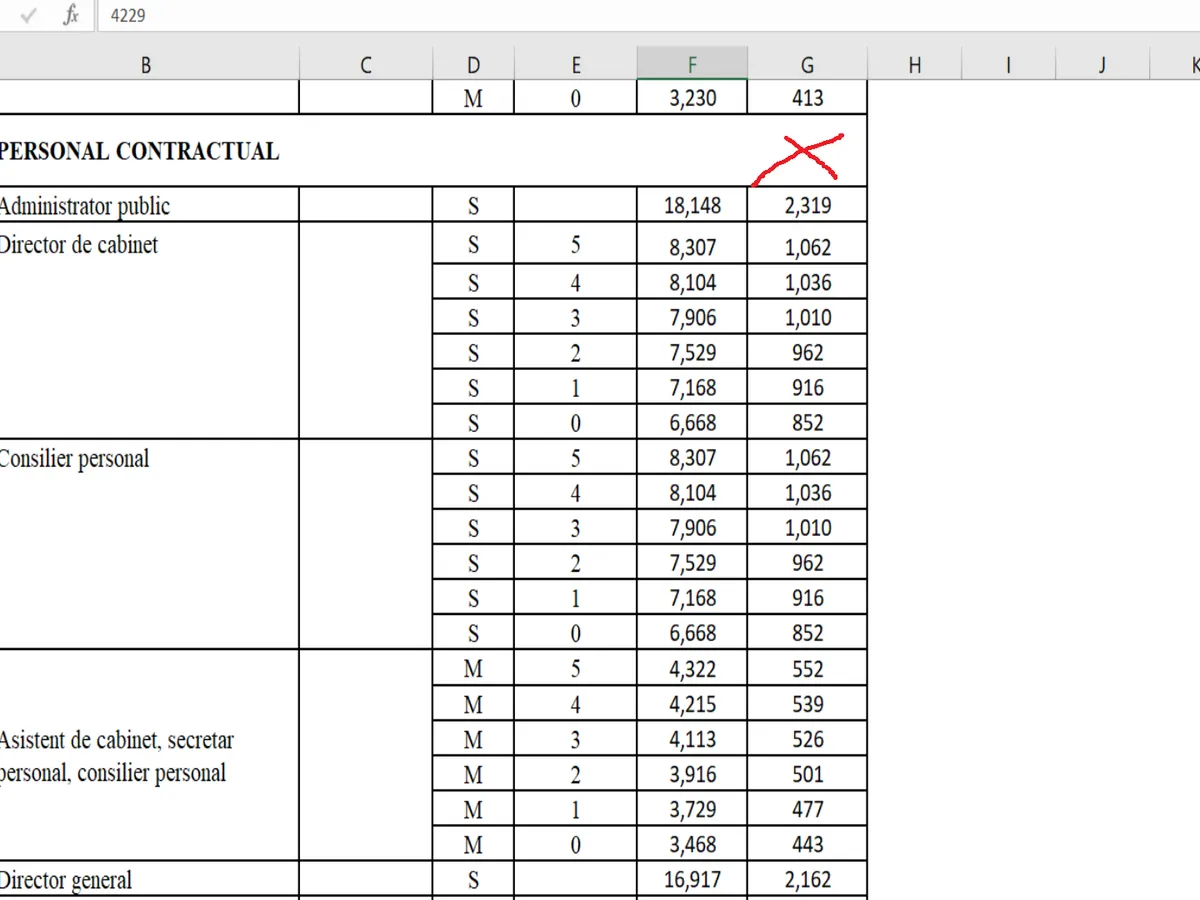Viewport: 1200px width, 900px height.
Task: Click the cell with value 18,148
Action: [x=692, y=206]
